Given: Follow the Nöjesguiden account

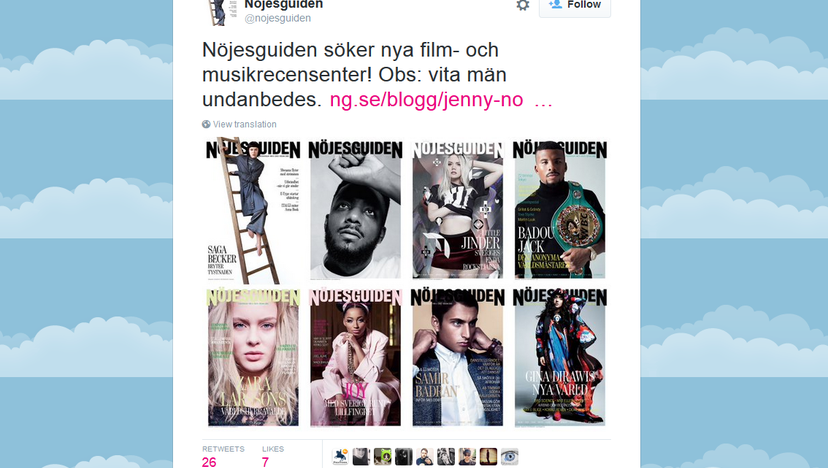Looking at the screenshot, I should click(575, 6).
